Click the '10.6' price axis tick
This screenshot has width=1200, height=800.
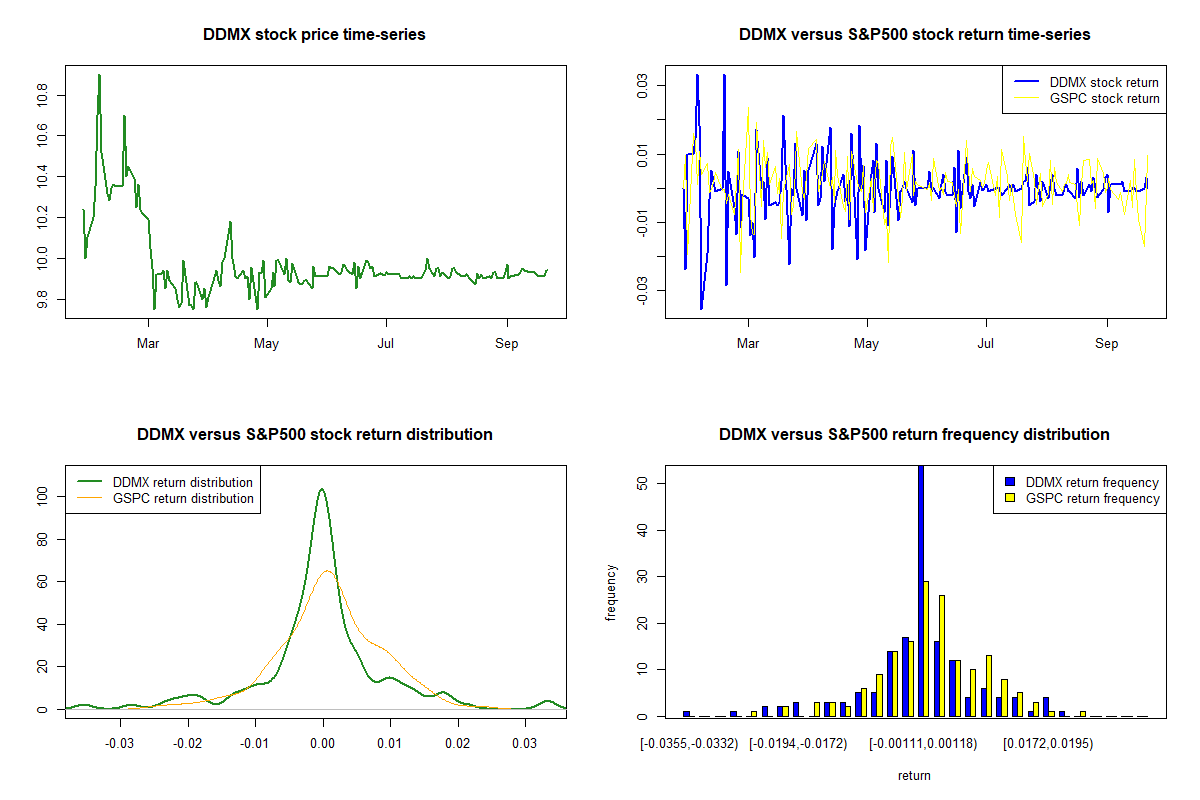[42, 136]
